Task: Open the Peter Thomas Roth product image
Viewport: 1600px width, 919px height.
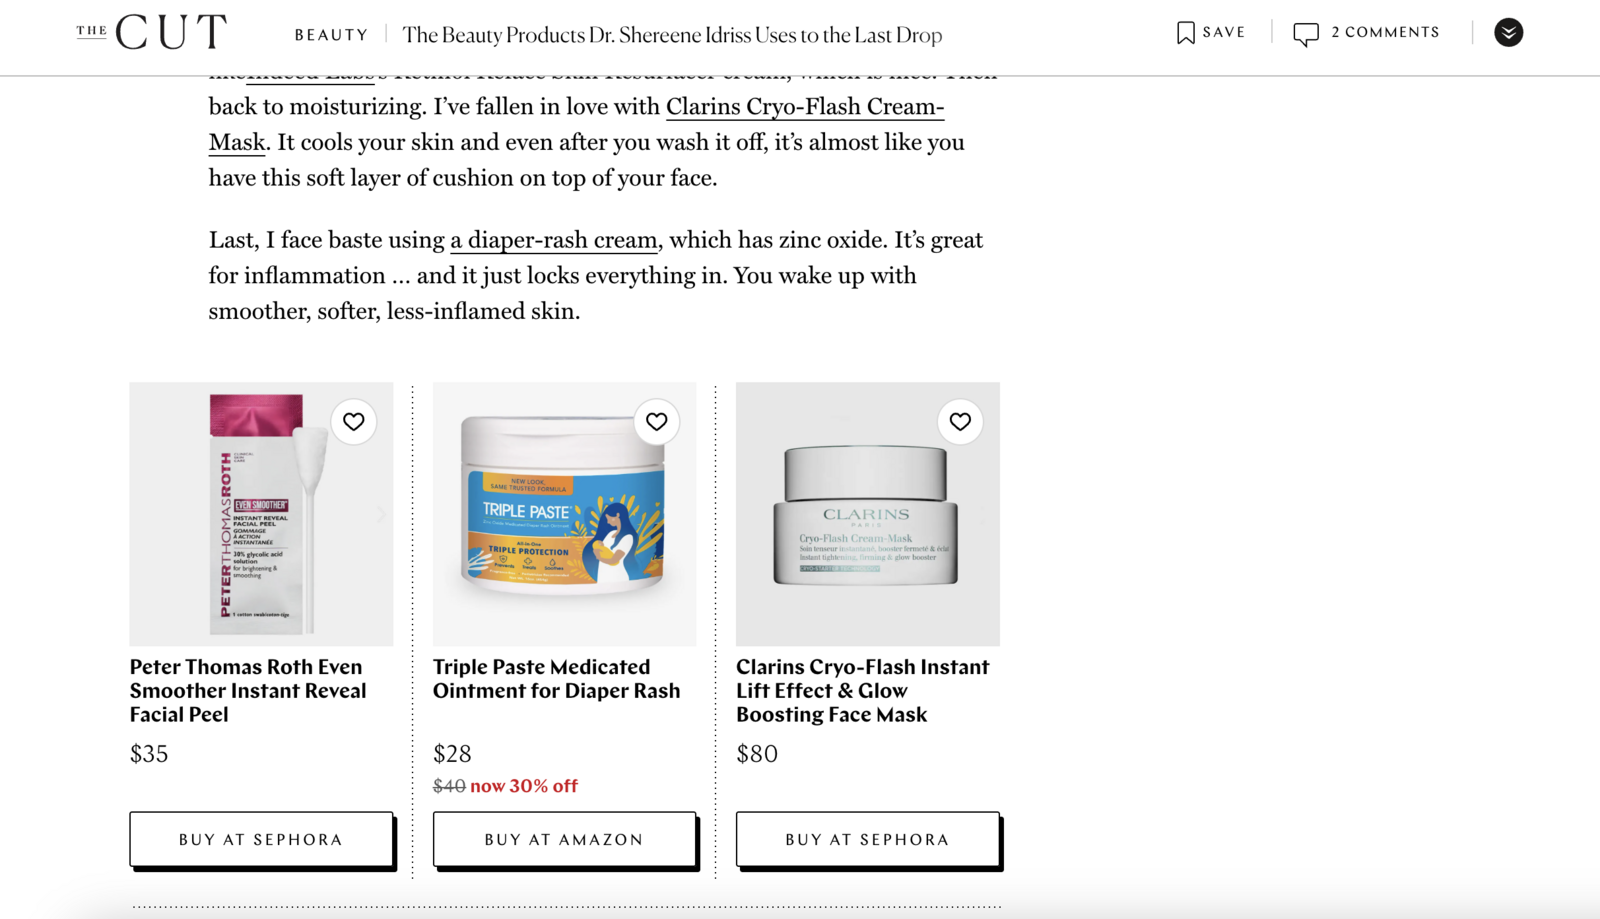Action: click(261, 514)
